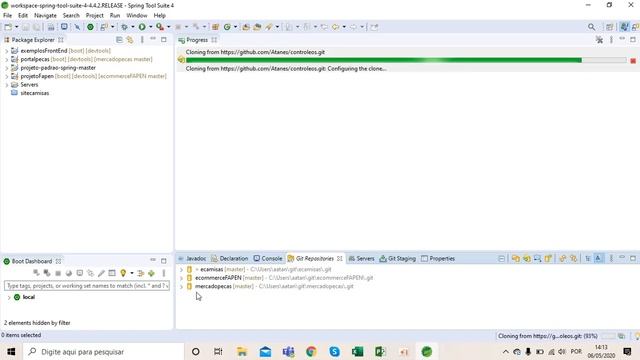Screen dimensions: 640x360
Task: Click the Open Type toolbar icon
Action: (x=246, y=27)
